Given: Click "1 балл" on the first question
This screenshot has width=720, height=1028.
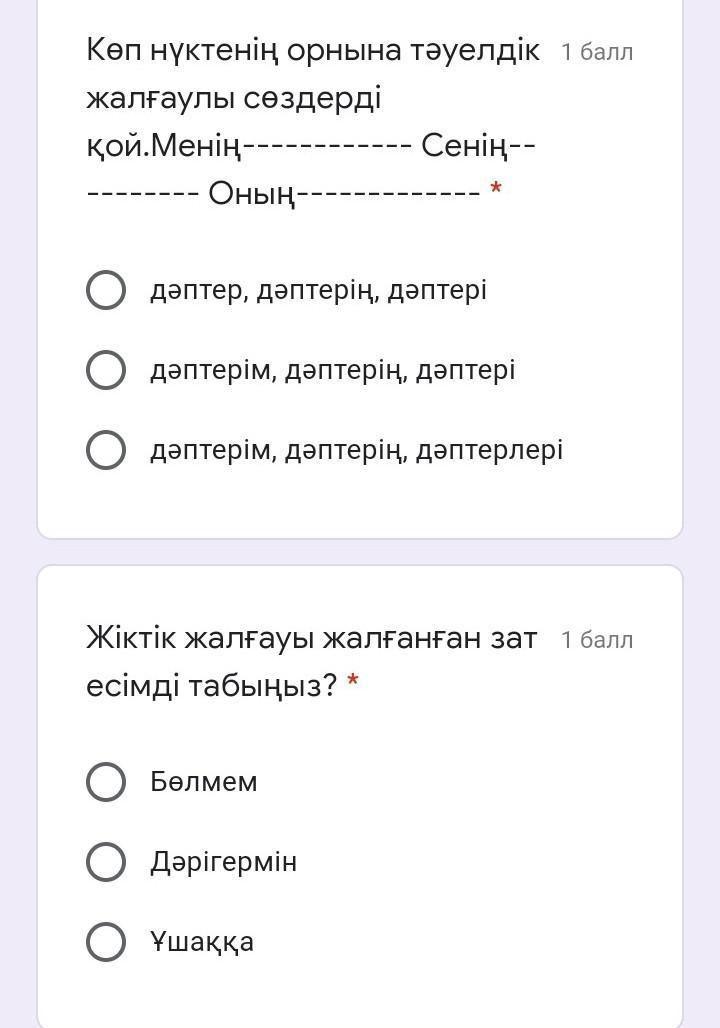Looking at the screenshot, I should pos(597,52).
